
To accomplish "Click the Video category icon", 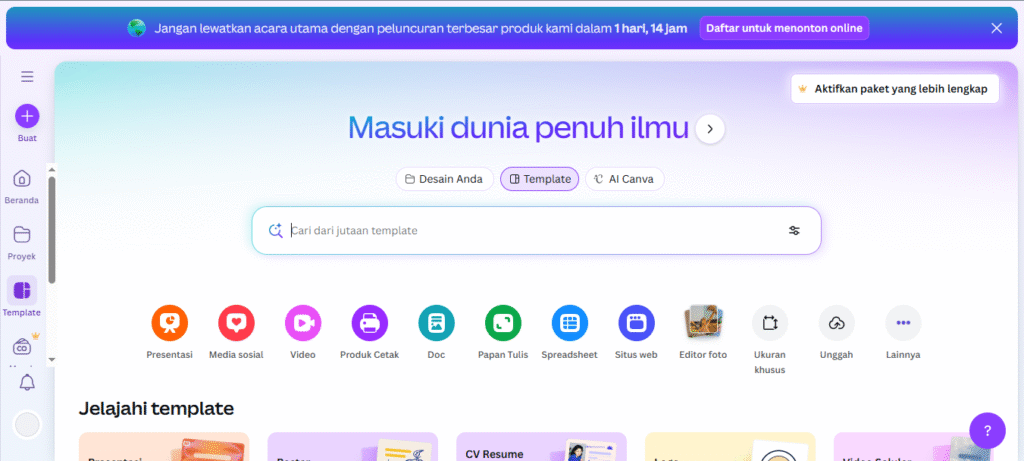I will [x=303, y=323].
